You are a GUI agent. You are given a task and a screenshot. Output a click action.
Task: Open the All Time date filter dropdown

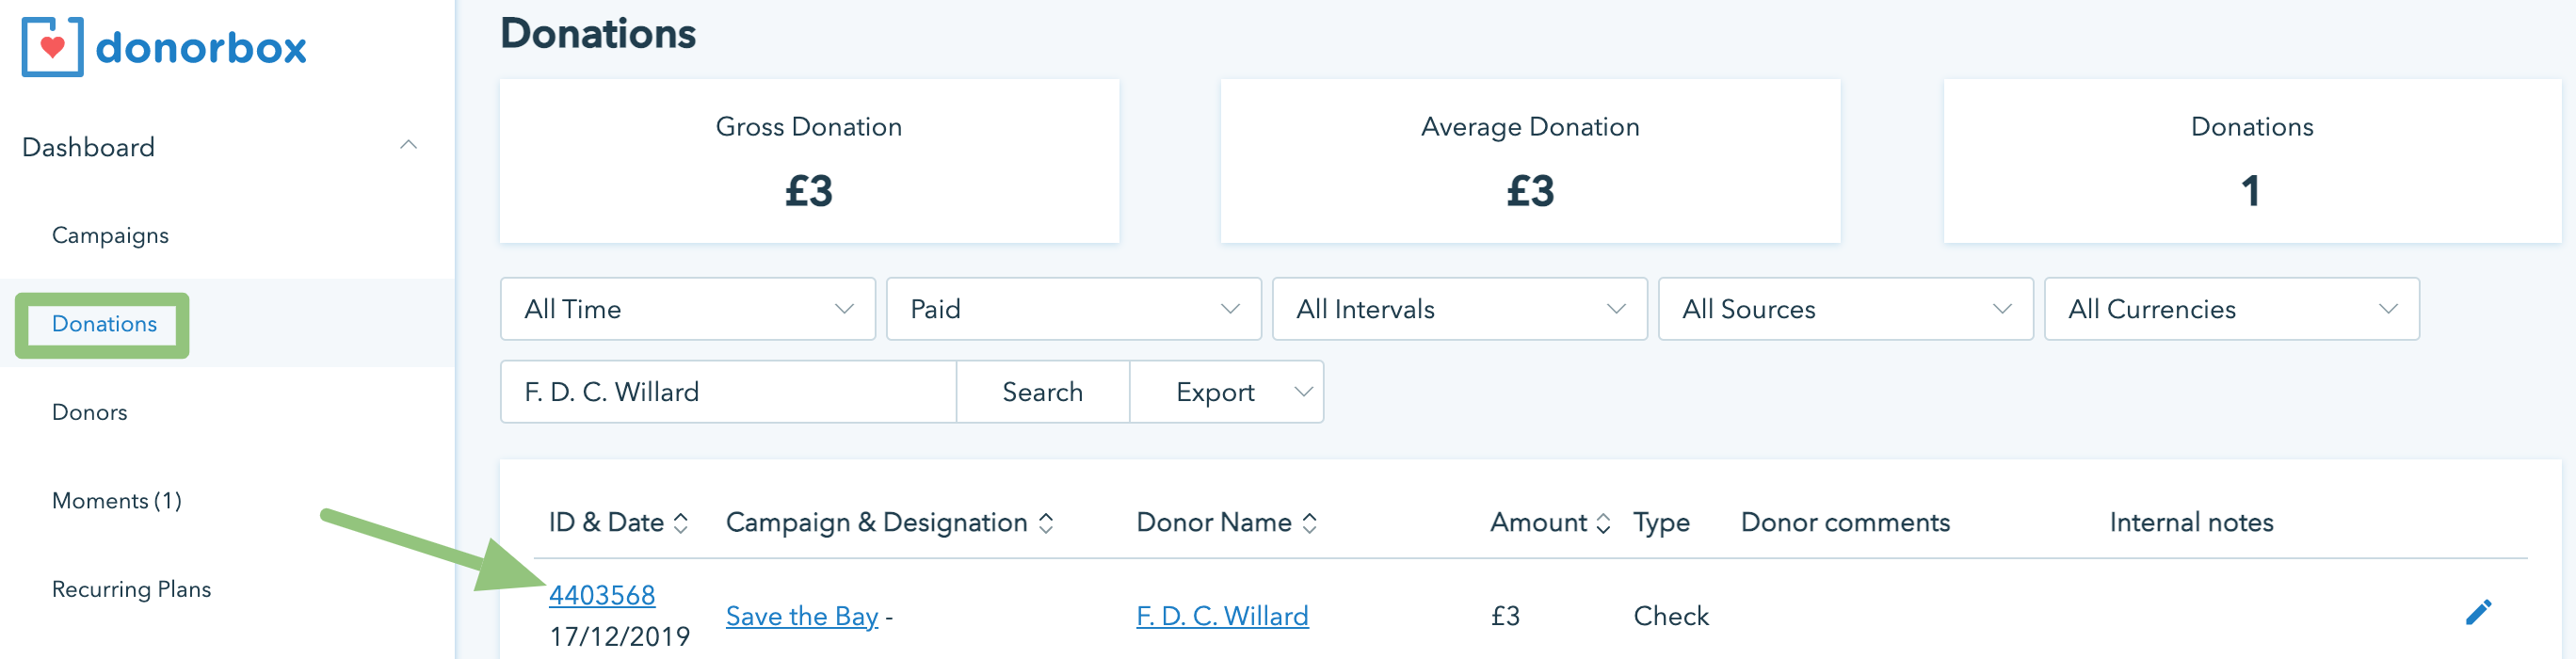point(687,309)
